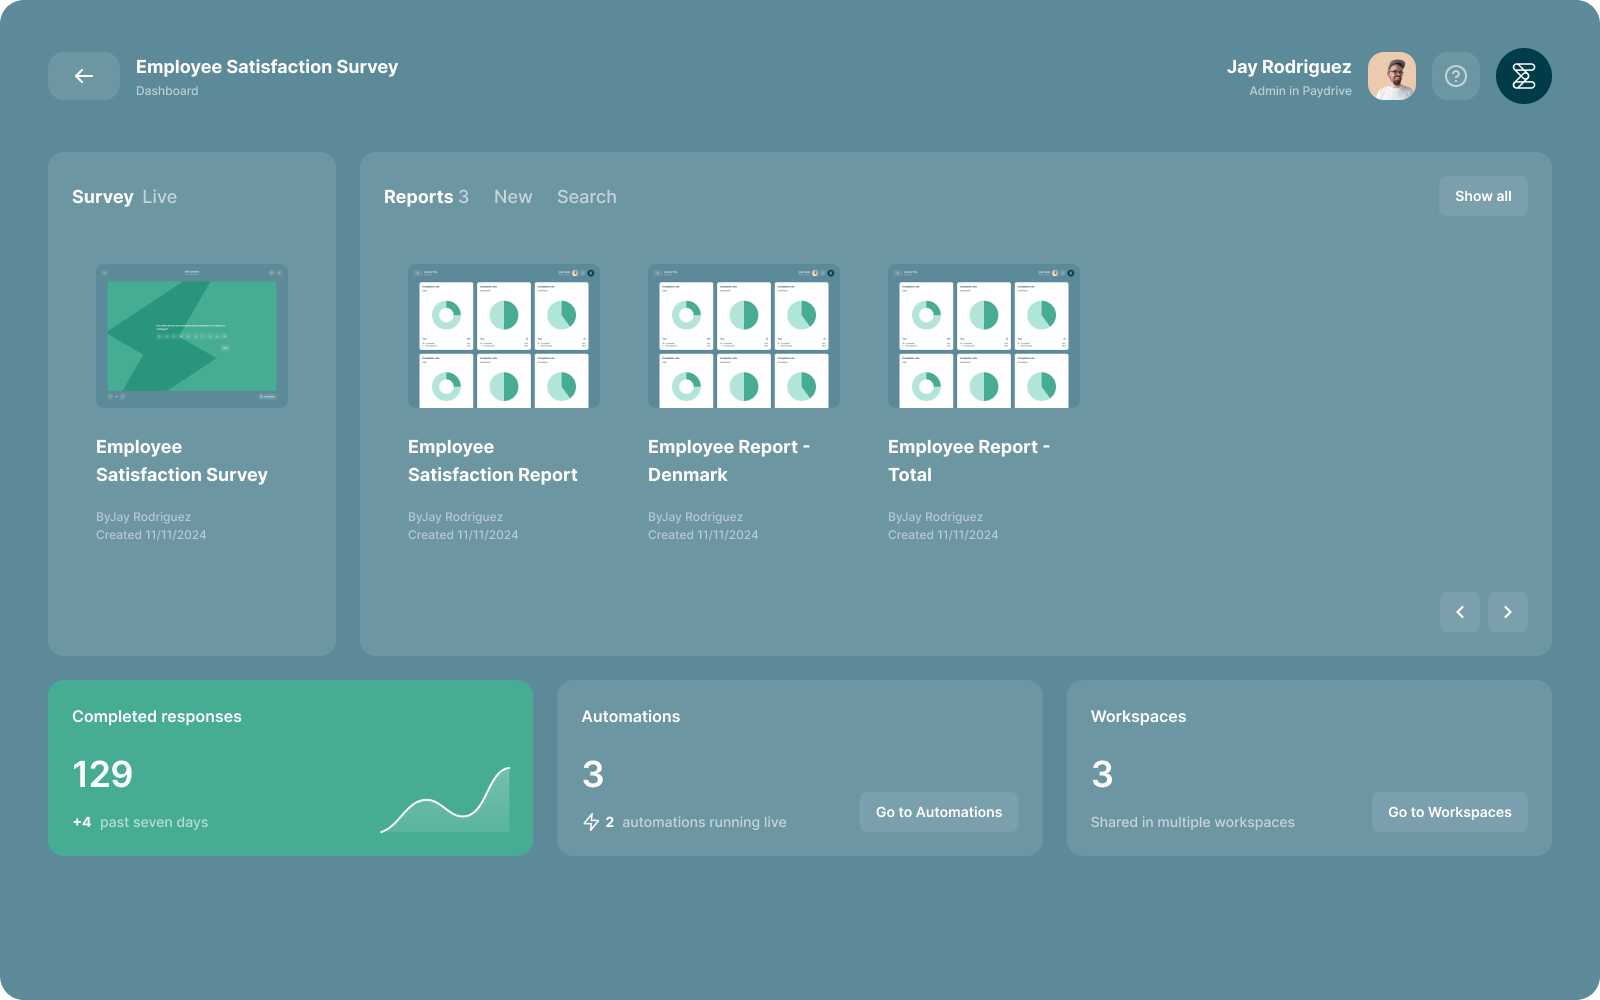Click the Employee Satisfaction Report title
1600x1000 pixels.
coord(493,461)
